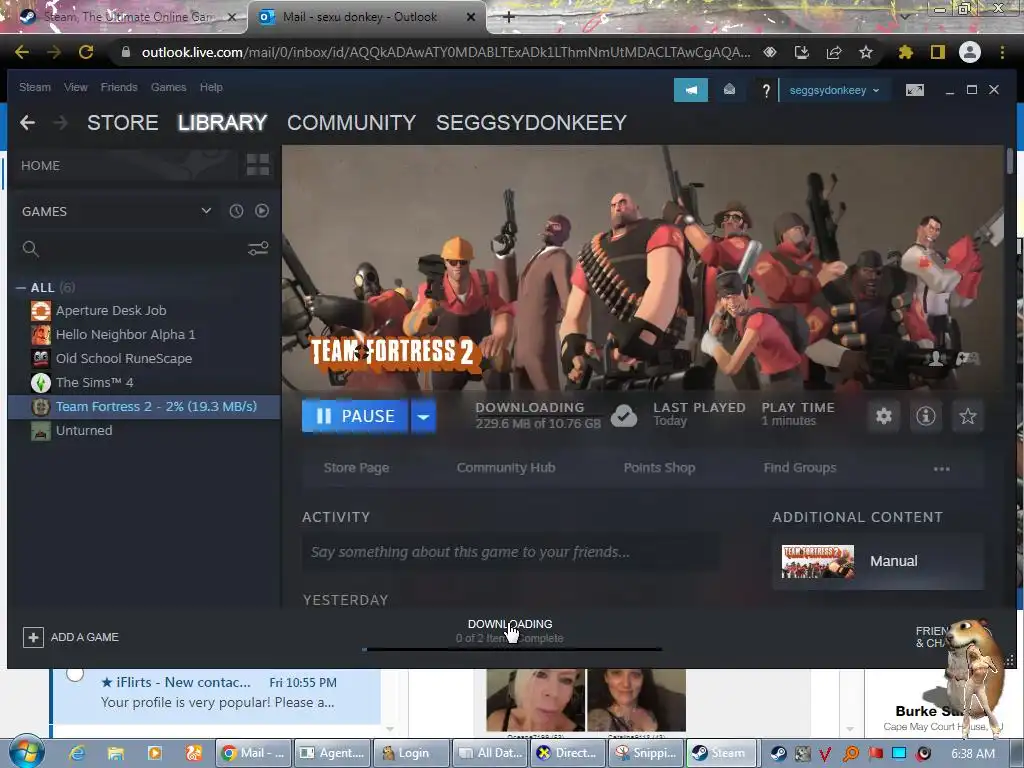This screenshot has height=768, width=1024.
Task: Select Hello Neighbor Alpha 1
Action: click(x=125, y=334)
